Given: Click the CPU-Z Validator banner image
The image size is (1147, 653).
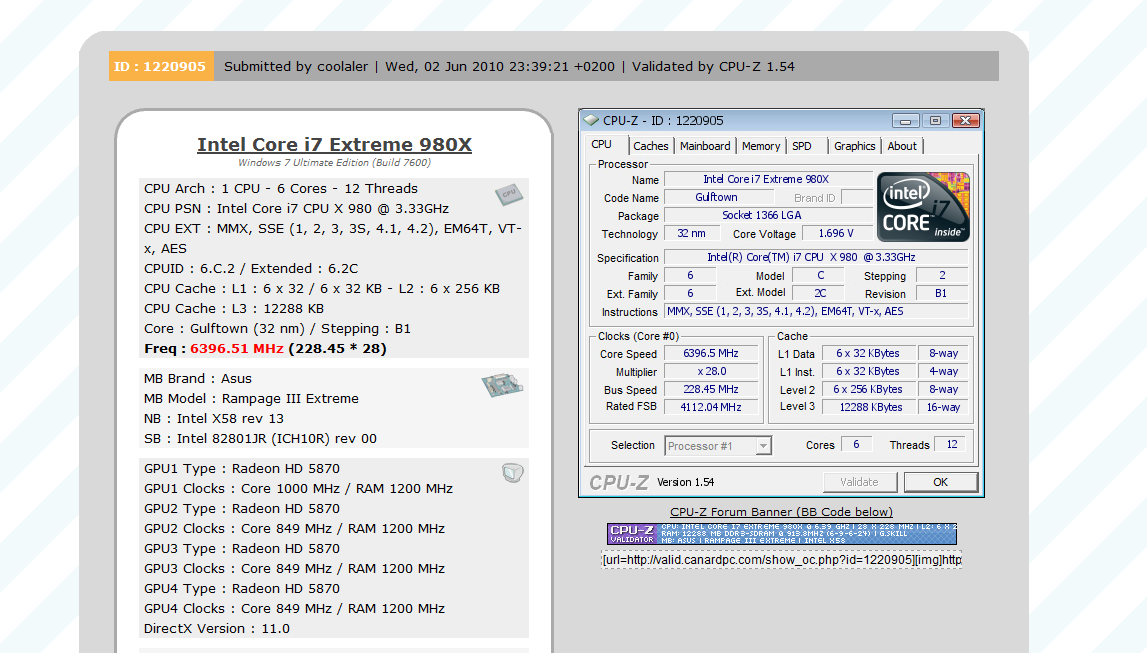Looking at the screenshot, I should click(781, 534).
